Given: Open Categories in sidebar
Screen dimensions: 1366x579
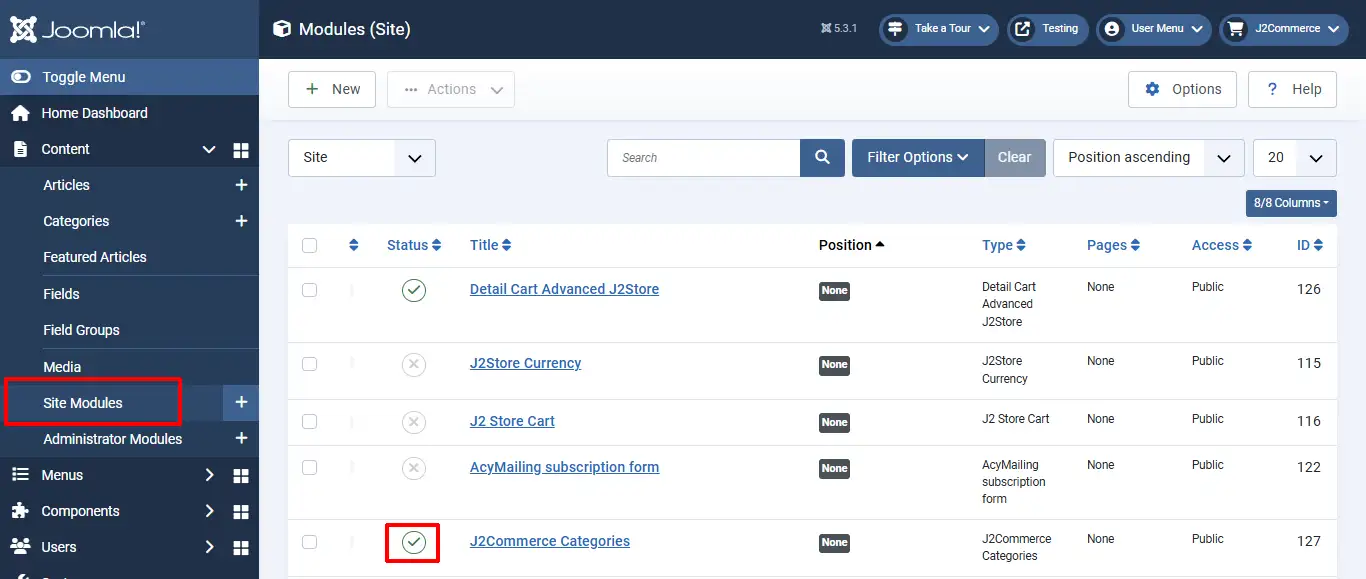Looking at the screenshot, I should tap(76, 221).
